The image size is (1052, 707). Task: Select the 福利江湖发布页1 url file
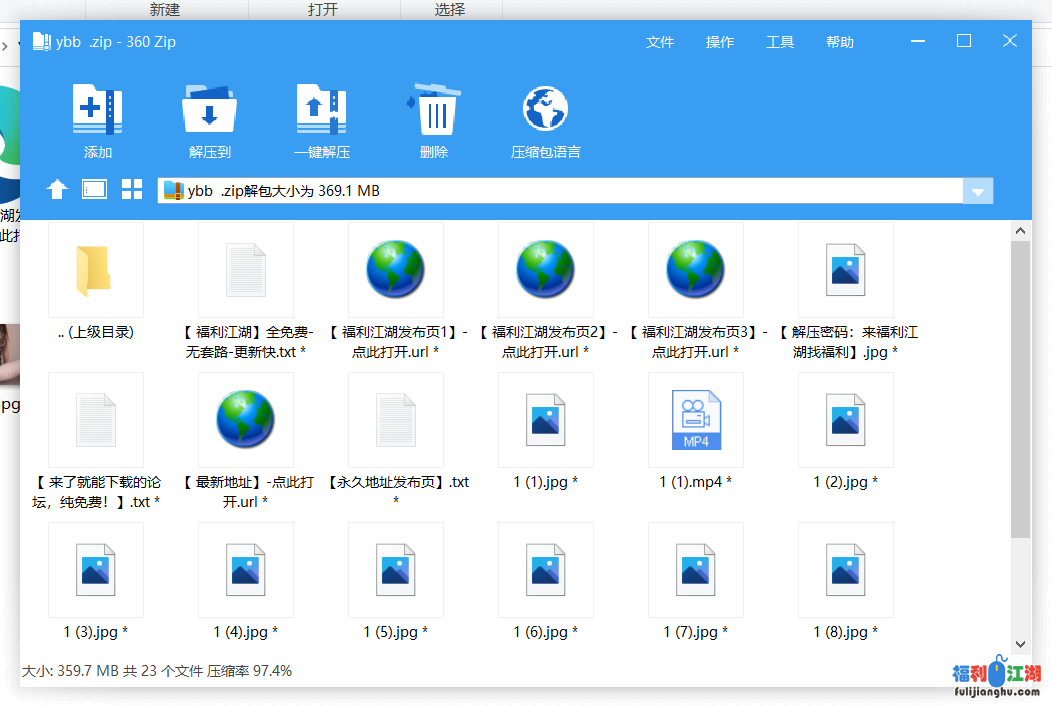click(x=395, y=271)
